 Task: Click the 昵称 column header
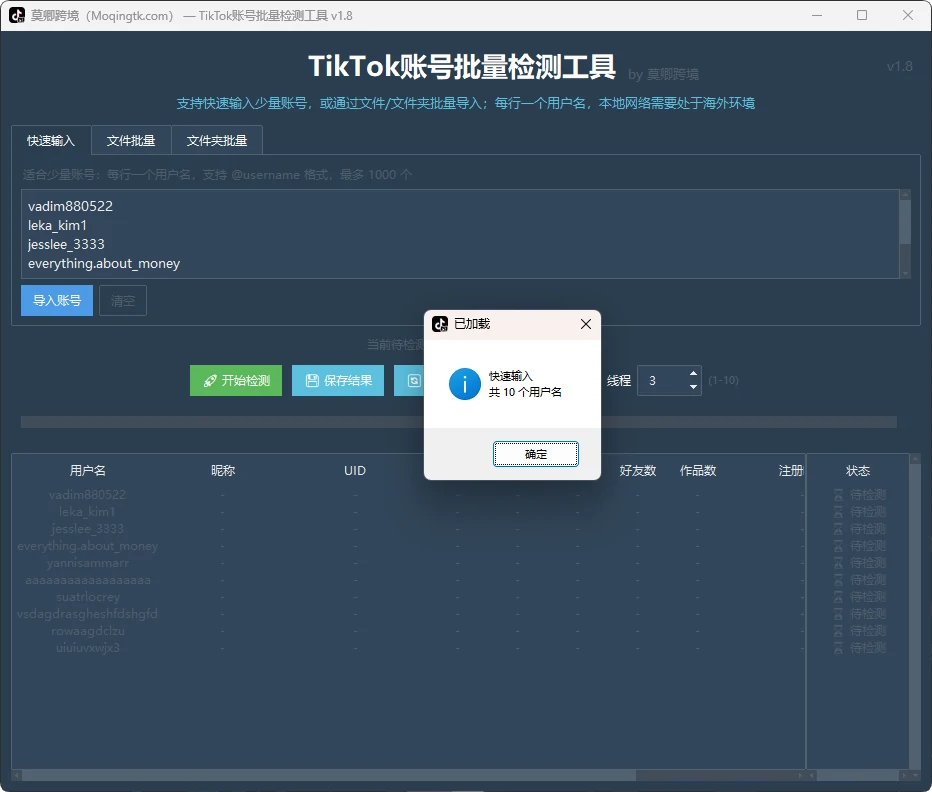click(x=223, y=471)
